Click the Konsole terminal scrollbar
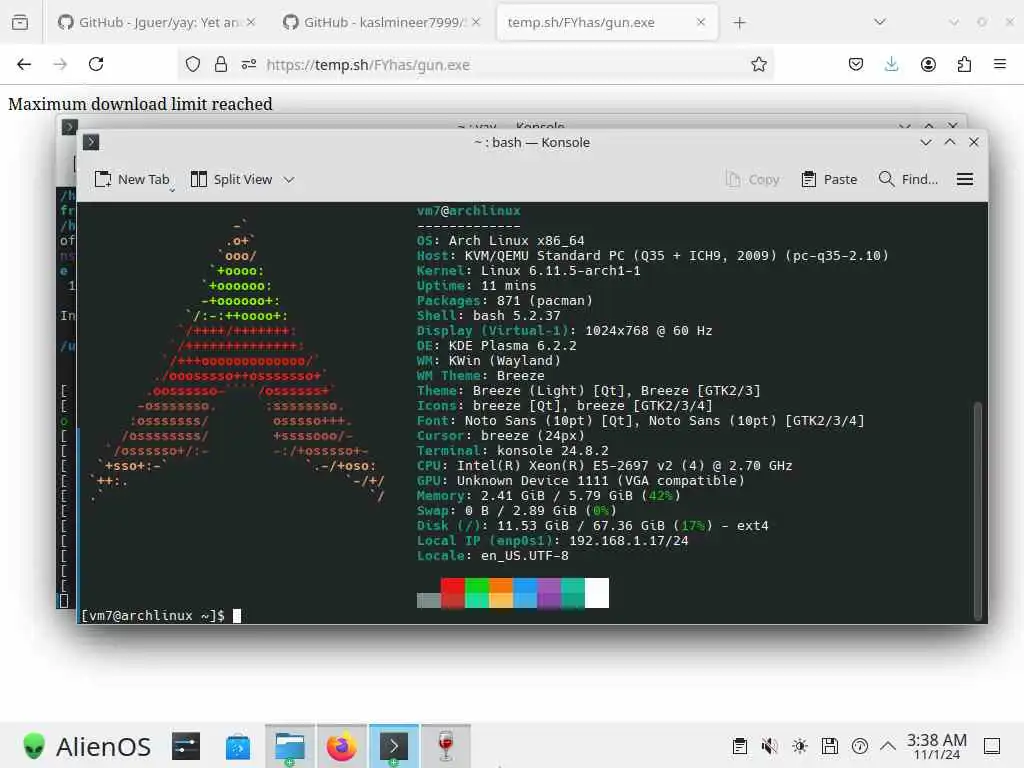The width and height of the screenshot is (1024, 768). tap(978, 511)
